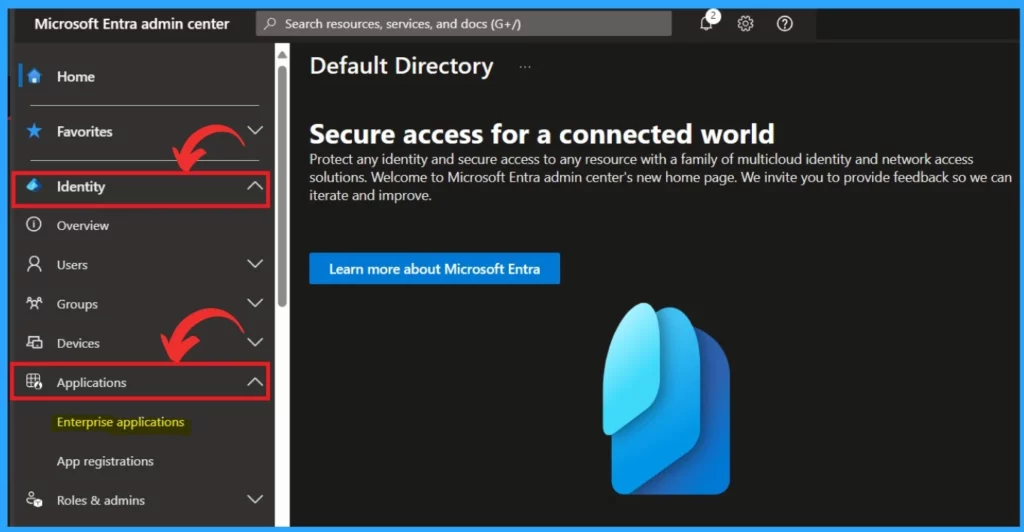Expand the Groups submenu chevron

click(255, 303)
